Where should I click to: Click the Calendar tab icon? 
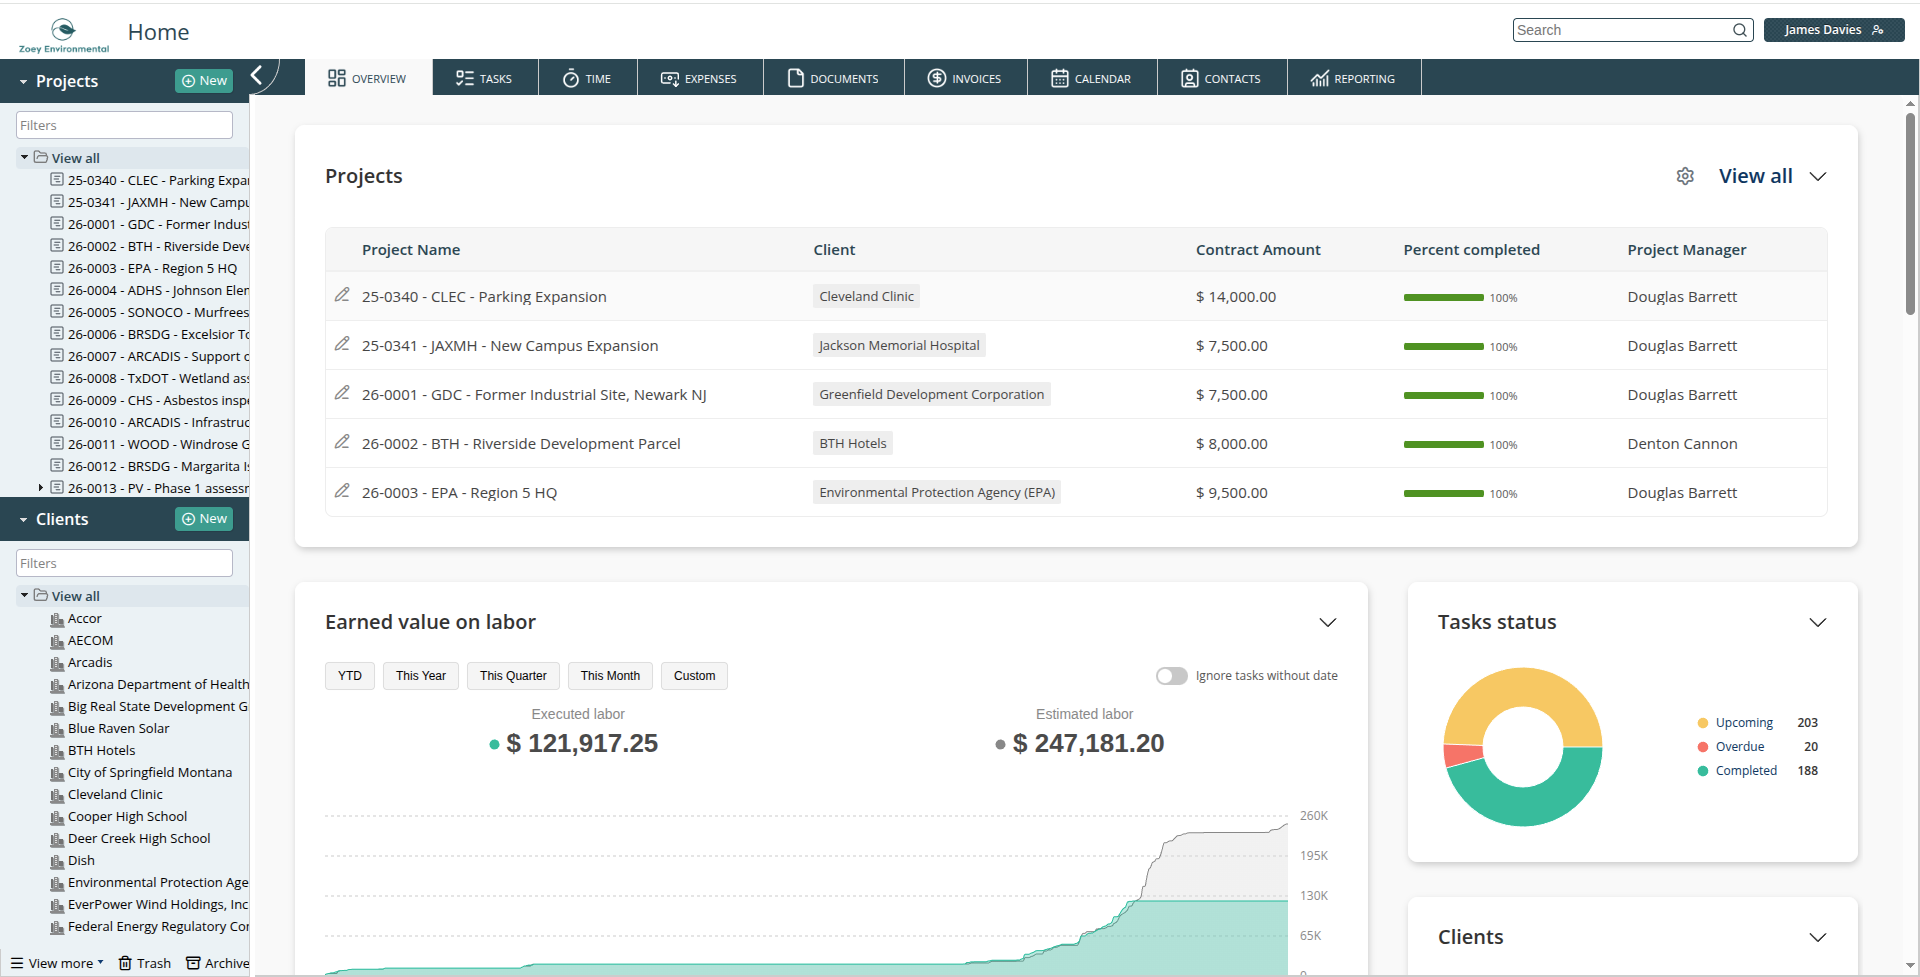[1060, 78]
